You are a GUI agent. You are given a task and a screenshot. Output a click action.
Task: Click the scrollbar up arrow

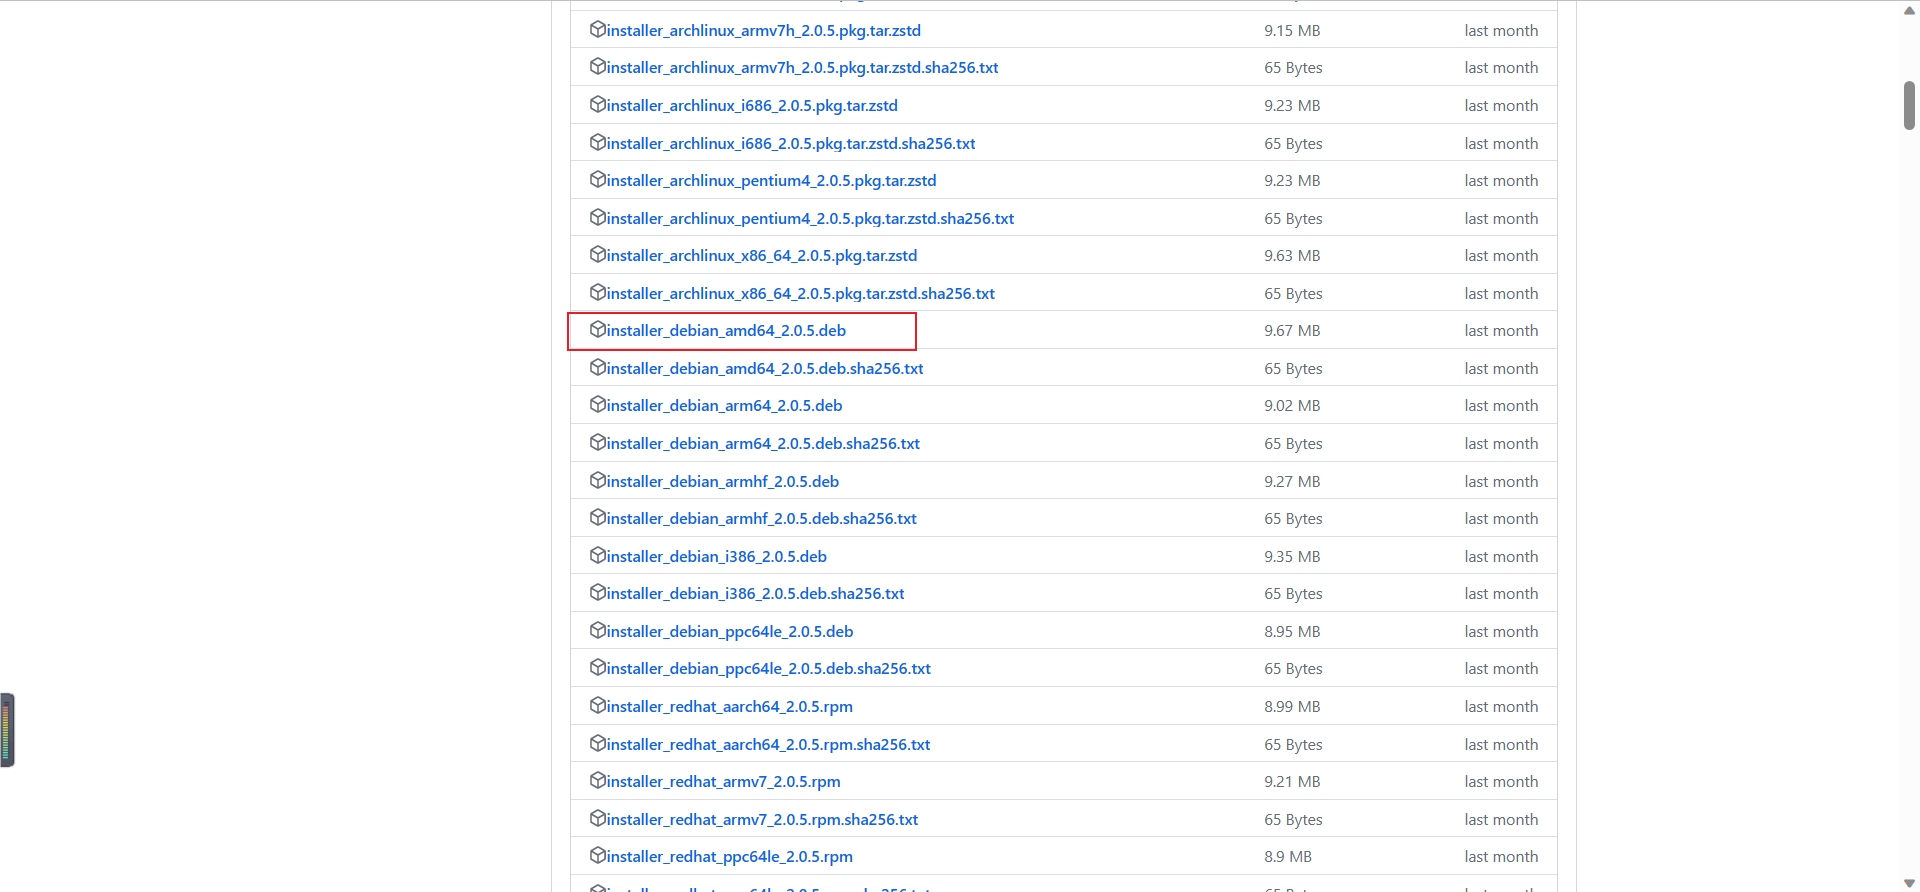(x=1909, y=9)
